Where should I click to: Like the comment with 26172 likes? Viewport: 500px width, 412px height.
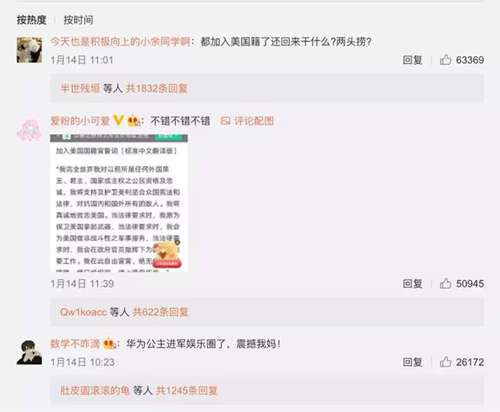pos(445,362)
